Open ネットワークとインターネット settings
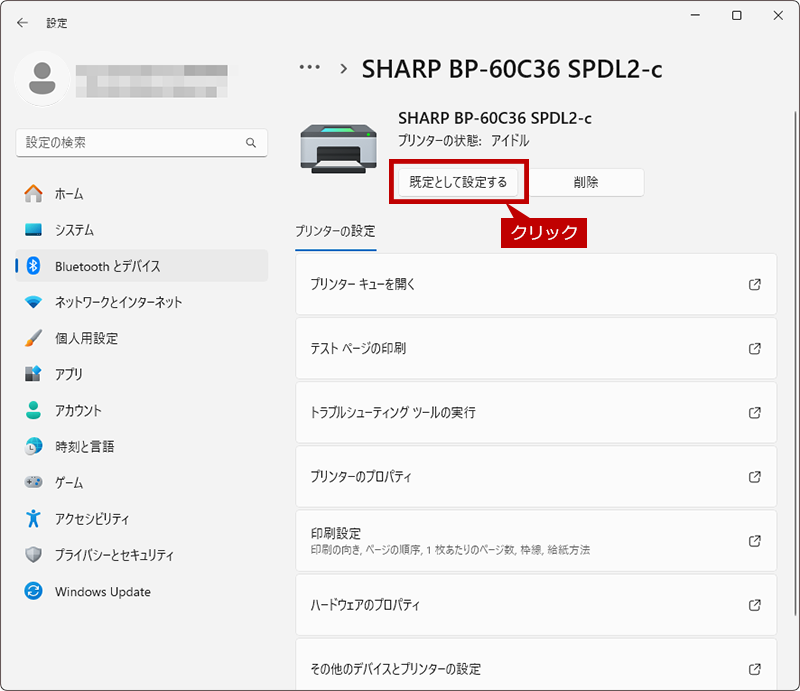This screenshot has width=800, height=691. (118, 302)
